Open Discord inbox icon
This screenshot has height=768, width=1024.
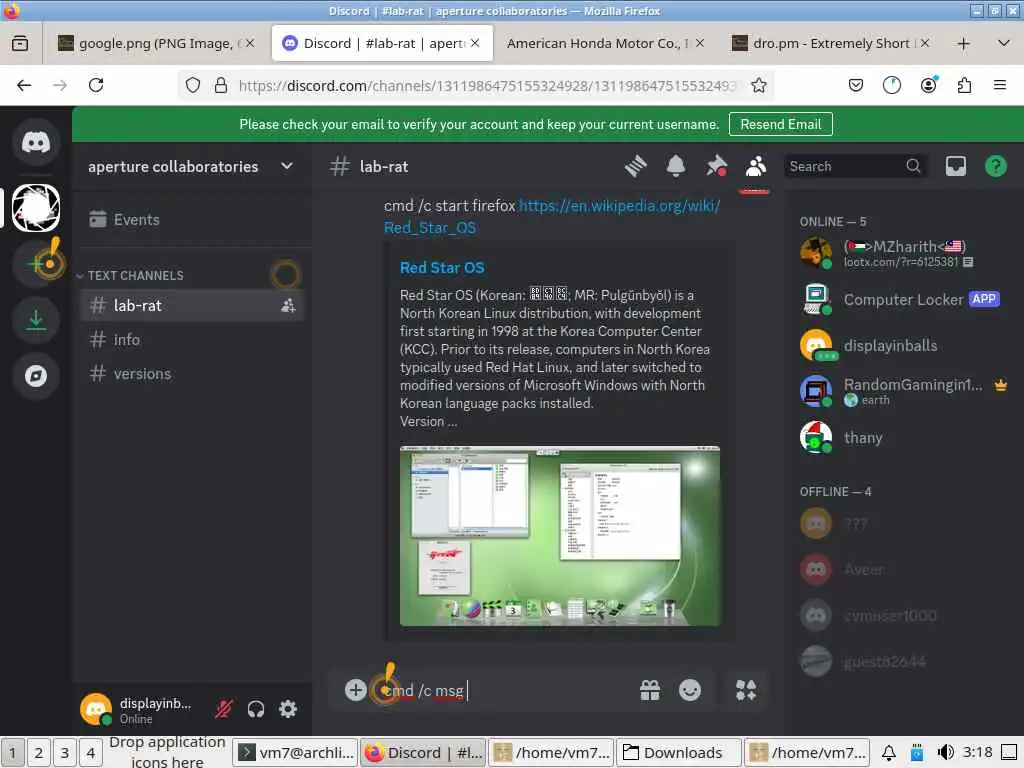(955, 167)
